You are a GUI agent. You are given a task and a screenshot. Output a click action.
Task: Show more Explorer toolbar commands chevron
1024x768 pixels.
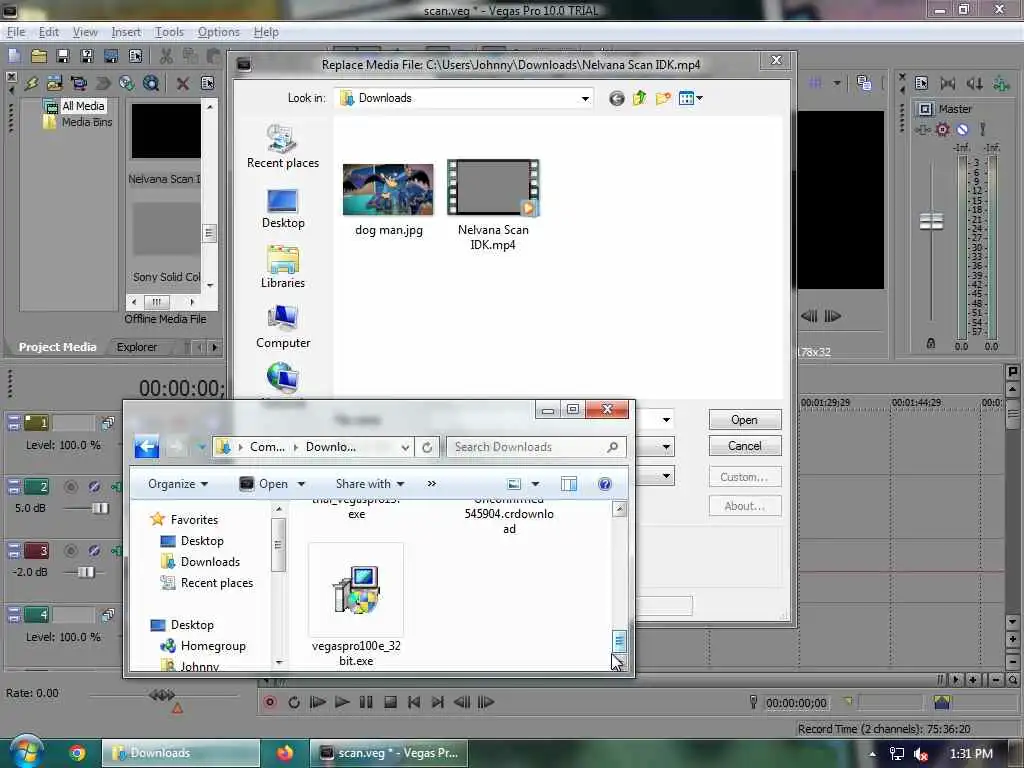[x=432, y=484]
